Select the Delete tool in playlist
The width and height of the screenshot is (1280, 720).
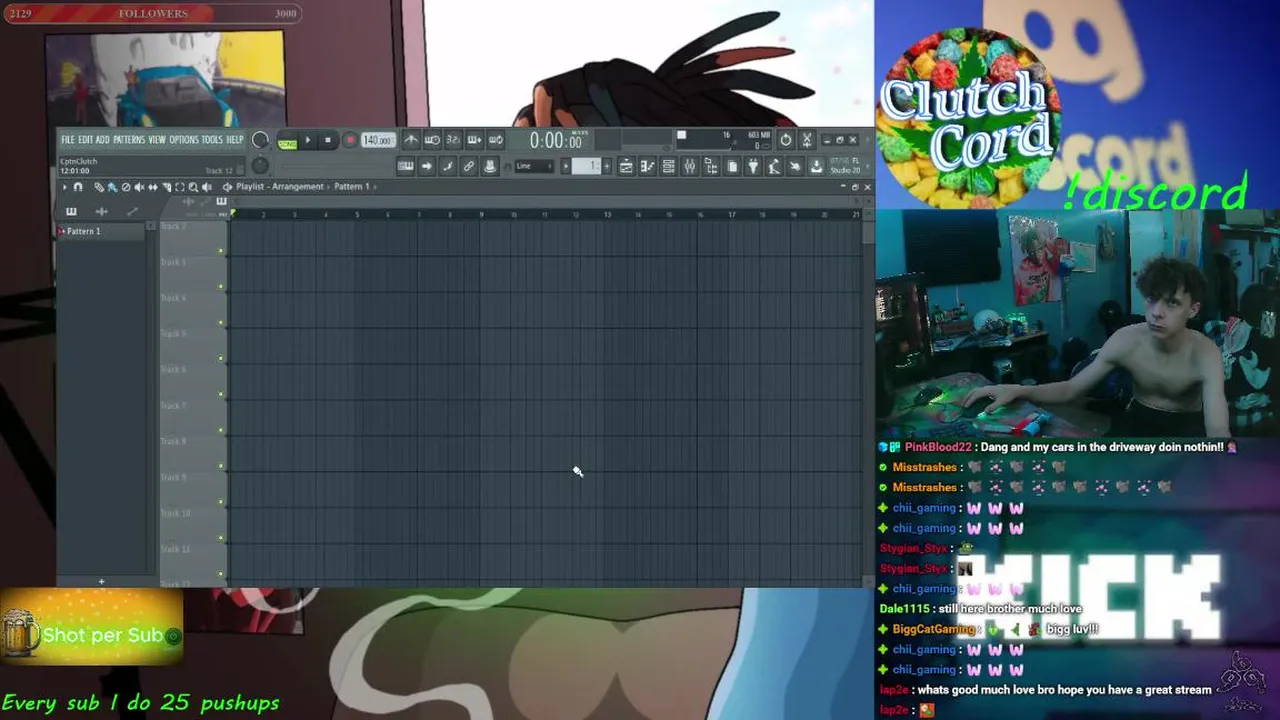click(x=126, y=187)
